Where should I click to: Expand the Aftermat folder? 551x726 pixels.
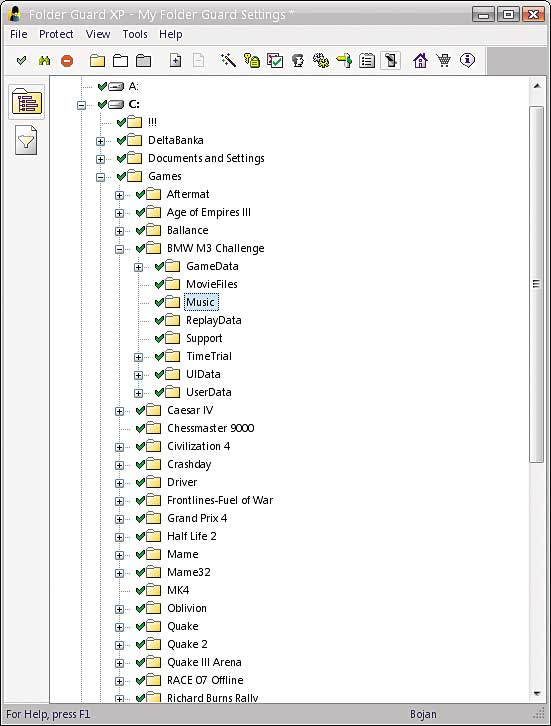pos(119,195)
